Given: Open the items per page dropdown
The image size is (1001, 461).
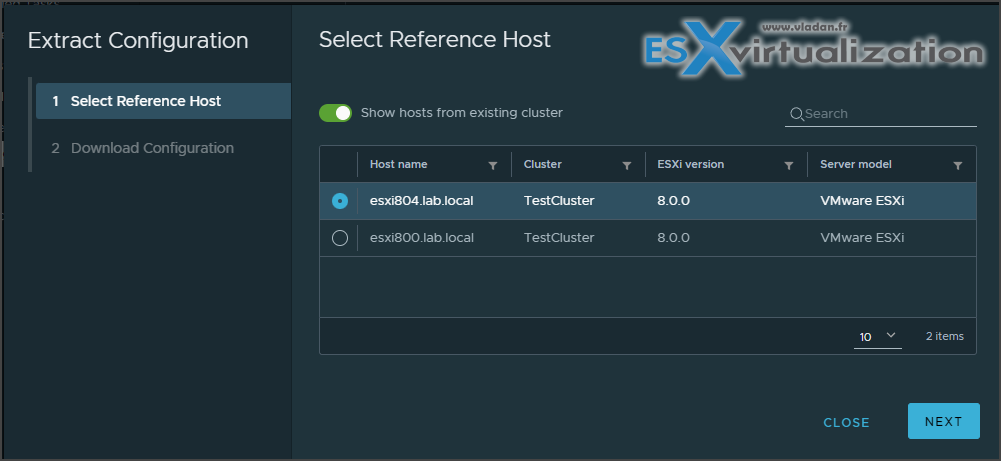Looking at the screenshot, I should (878, 336).
